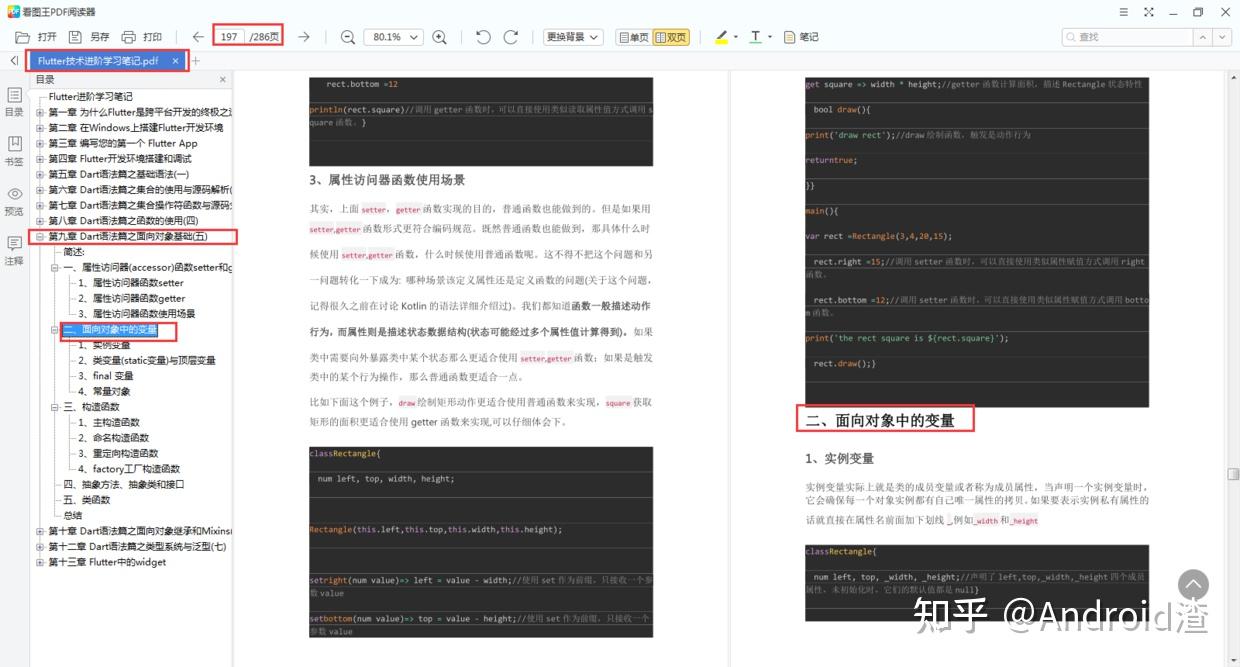Screen dimensions: 1240x667
Task: Click root entry Flutter进阶学习笔记
Action: (90, 97)
